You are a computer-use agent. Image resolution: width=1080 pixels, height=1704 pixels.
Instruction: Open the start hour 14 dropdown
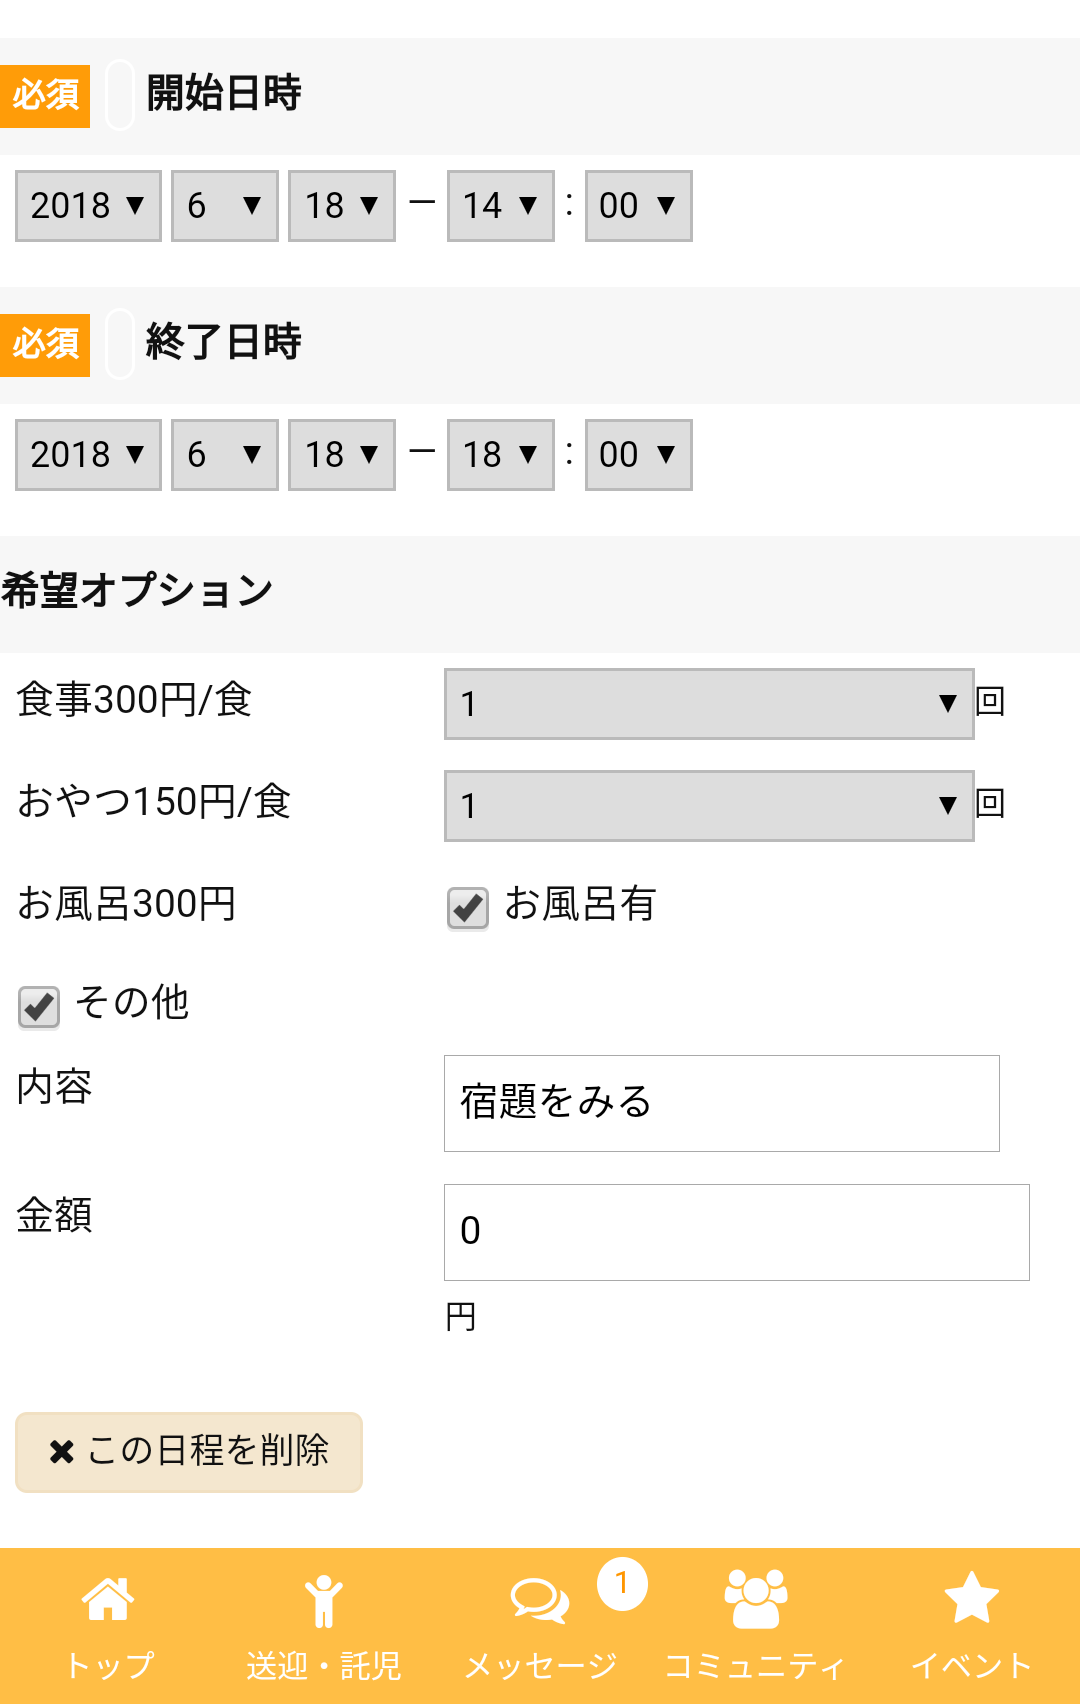click(x=501, y=206)
